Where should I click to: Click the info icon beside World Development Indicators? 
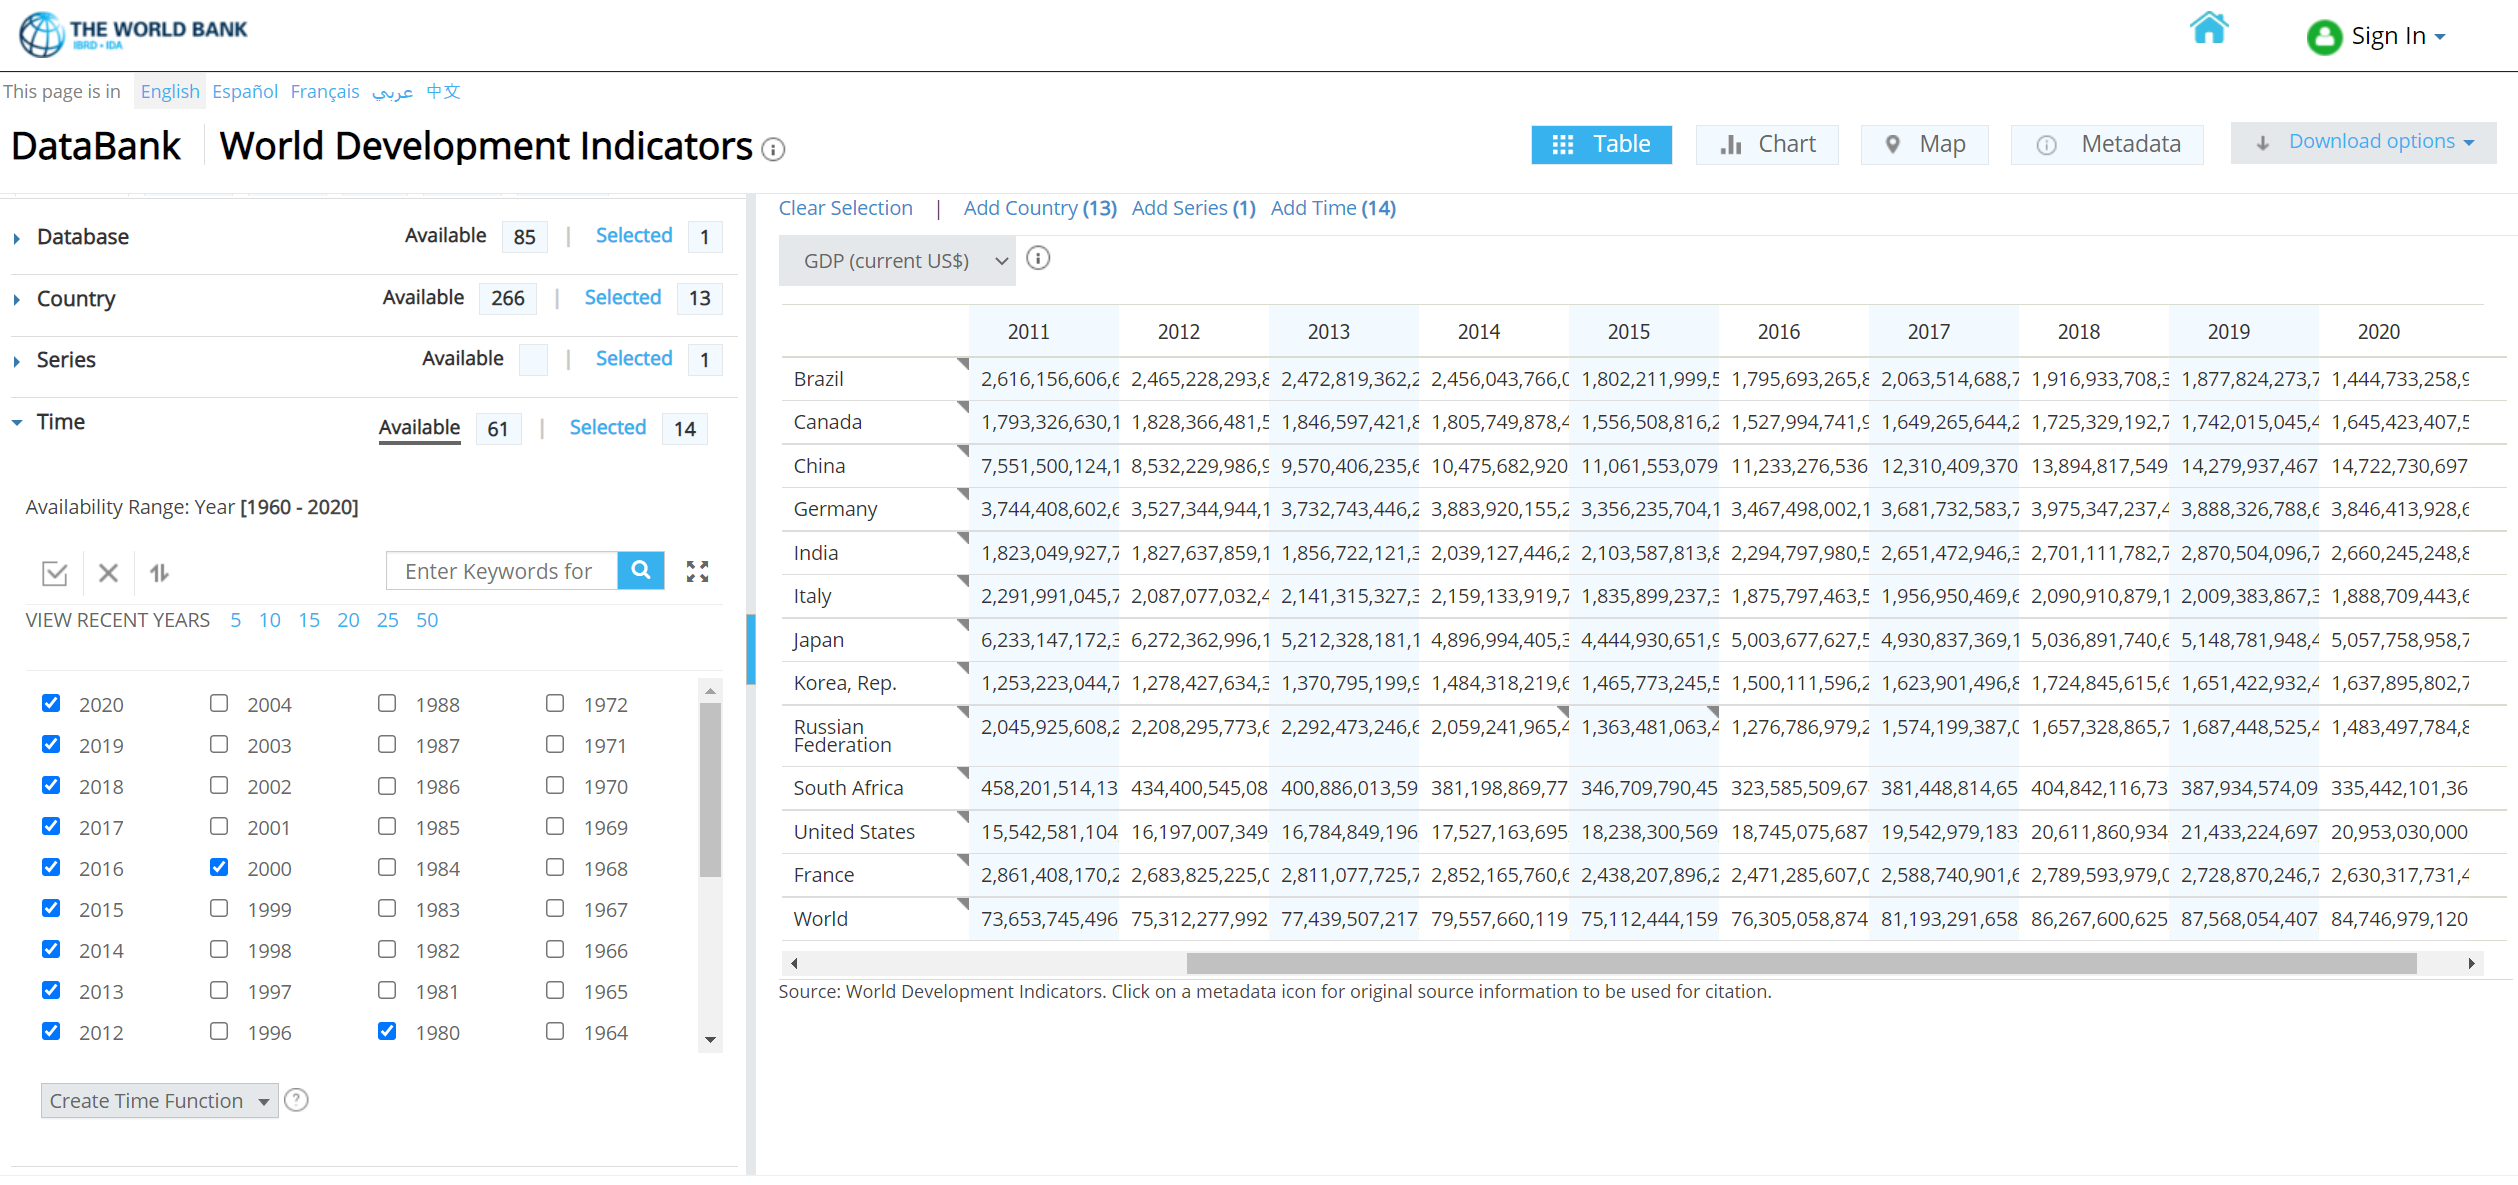[773, 150]
